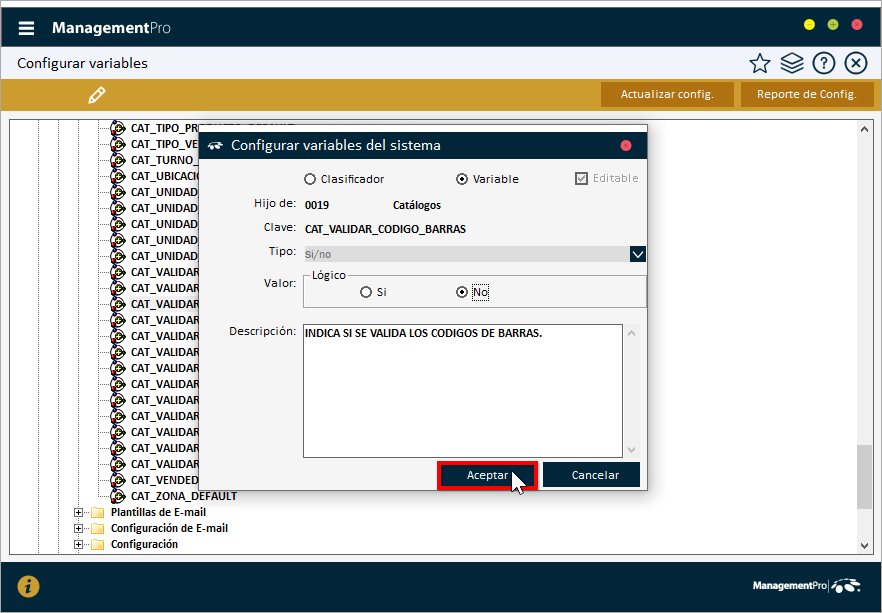
Task: Click the dialog title bar logo icon
Action: [215, 146]
